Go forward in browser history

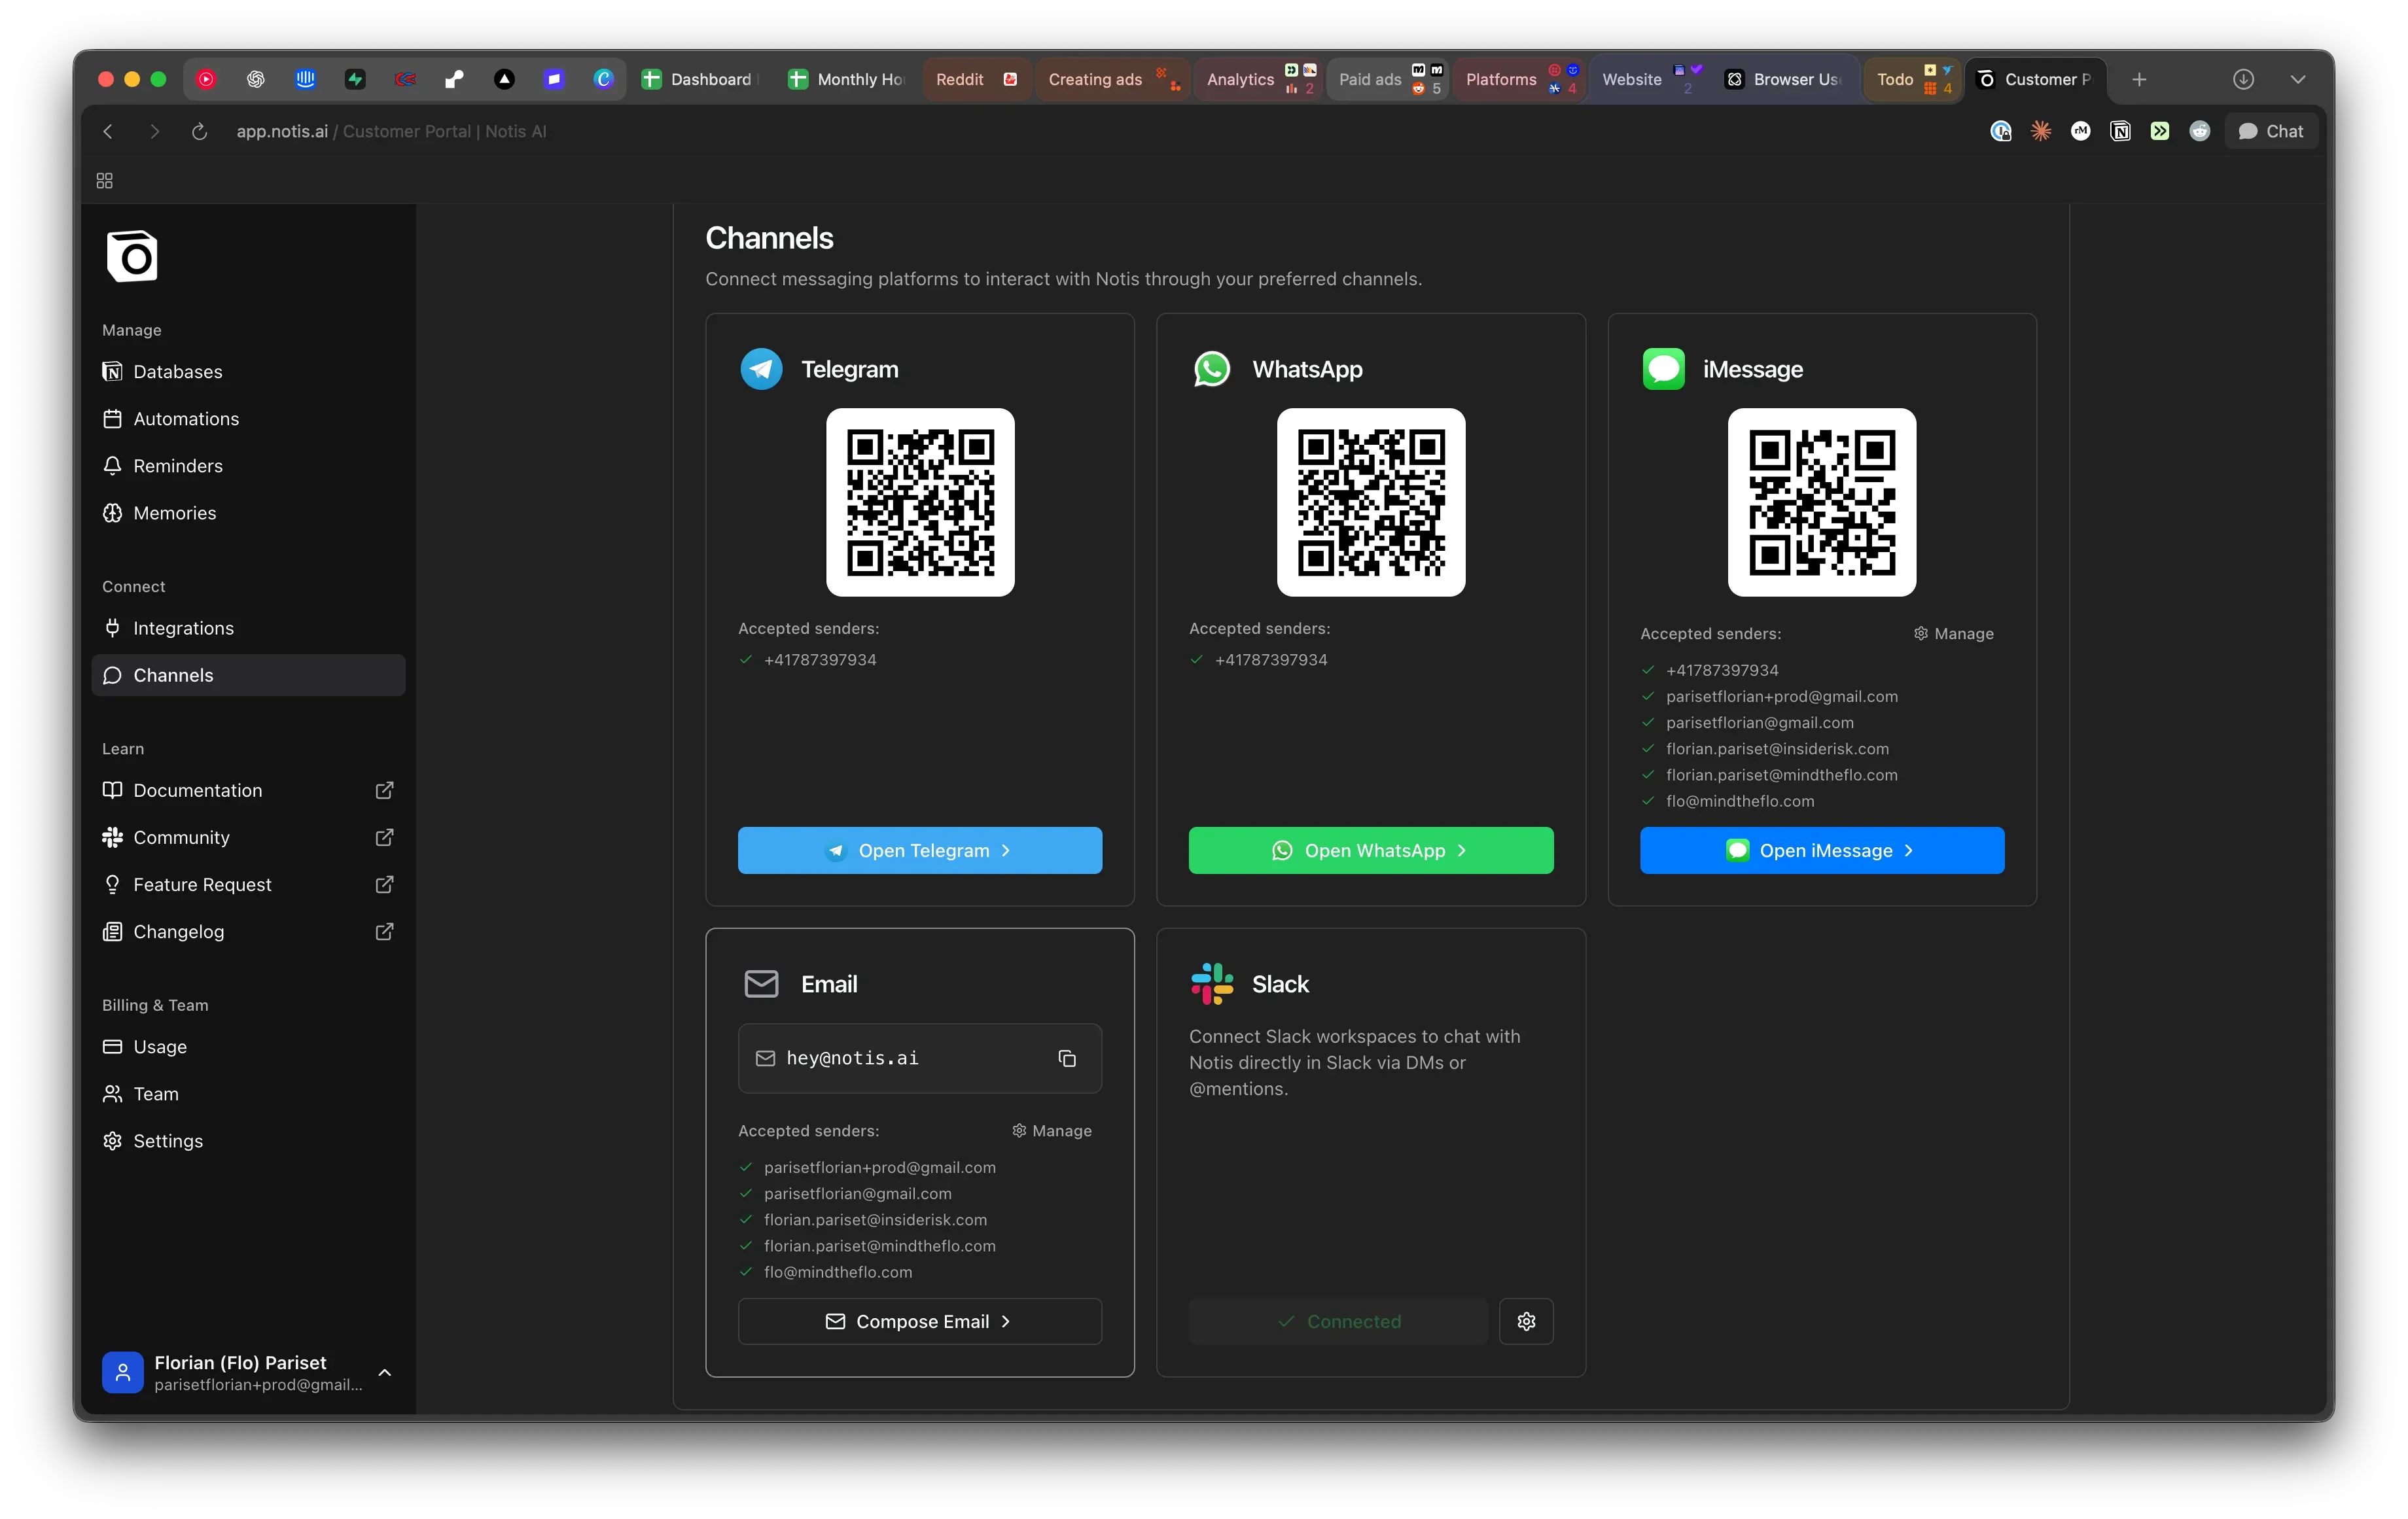pos(154,131)
